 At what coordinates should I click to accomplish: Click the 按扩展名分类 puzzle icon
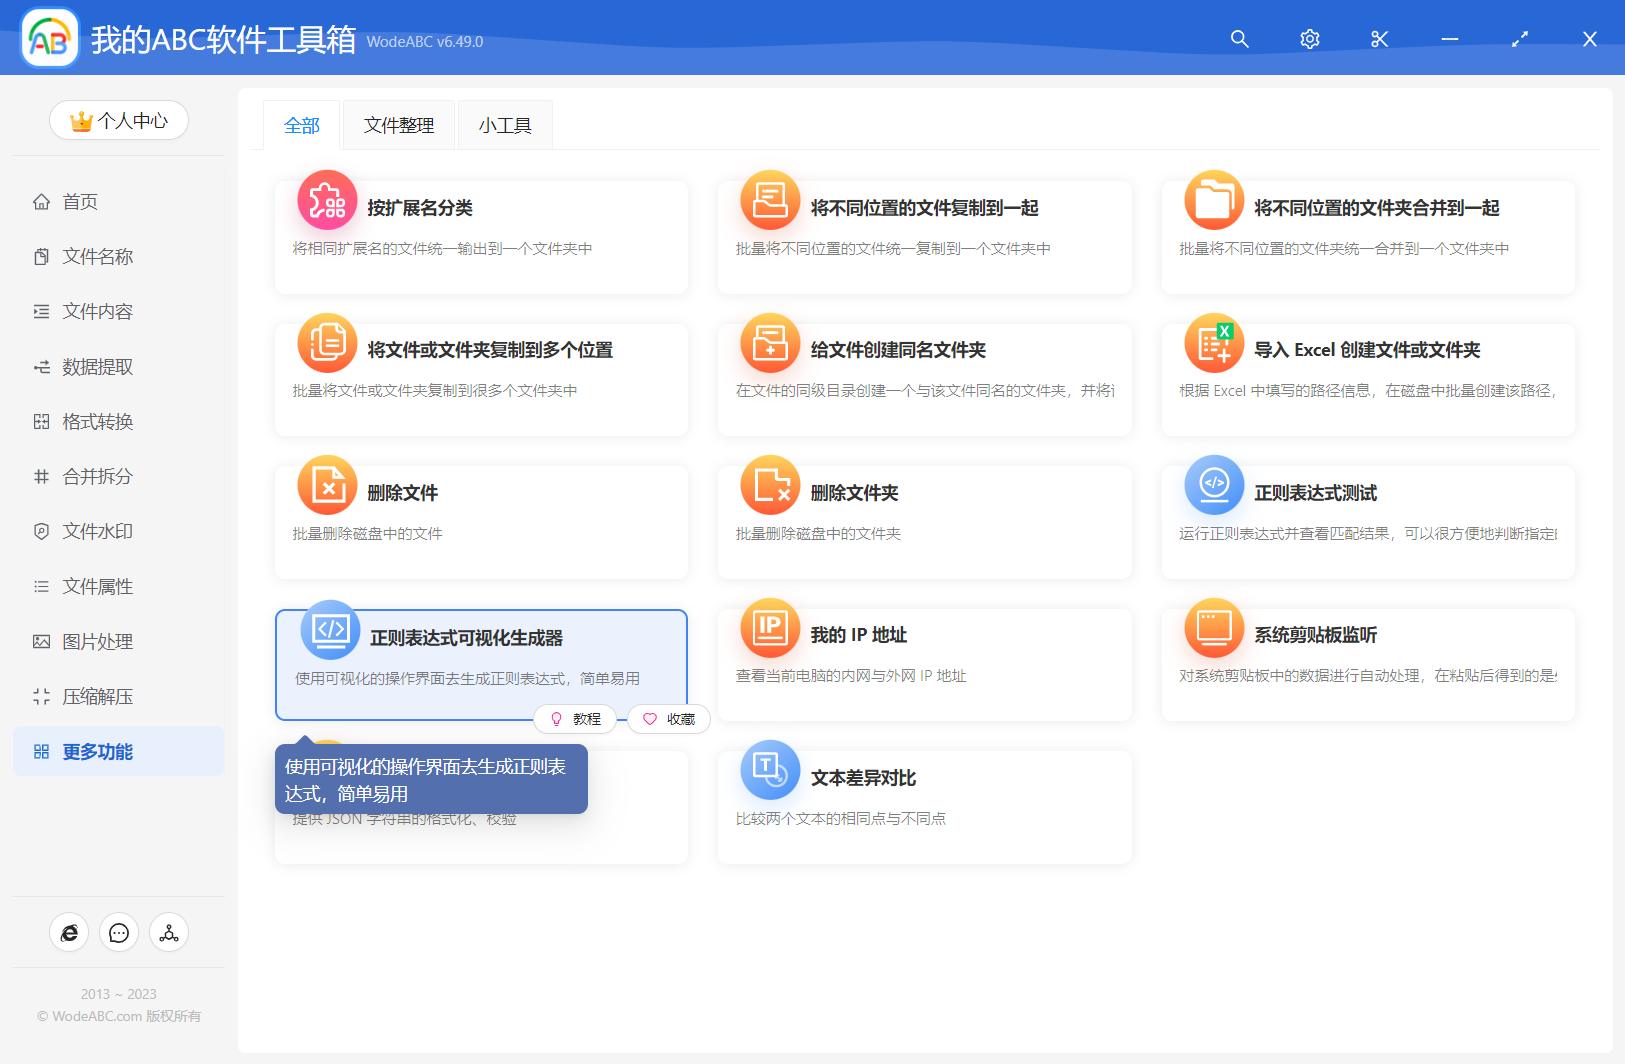pos(327,201)
